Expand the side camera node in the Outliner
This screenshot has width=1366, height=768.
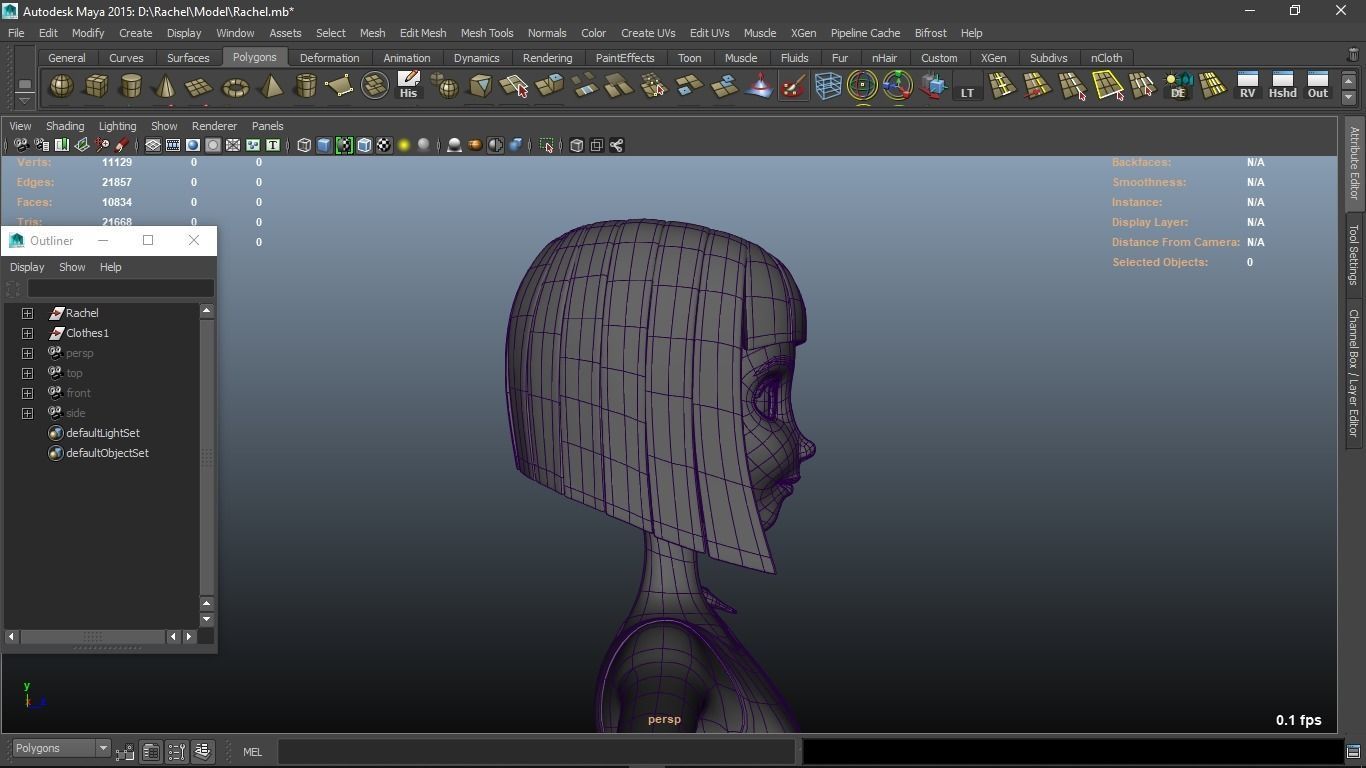point(28,413)
